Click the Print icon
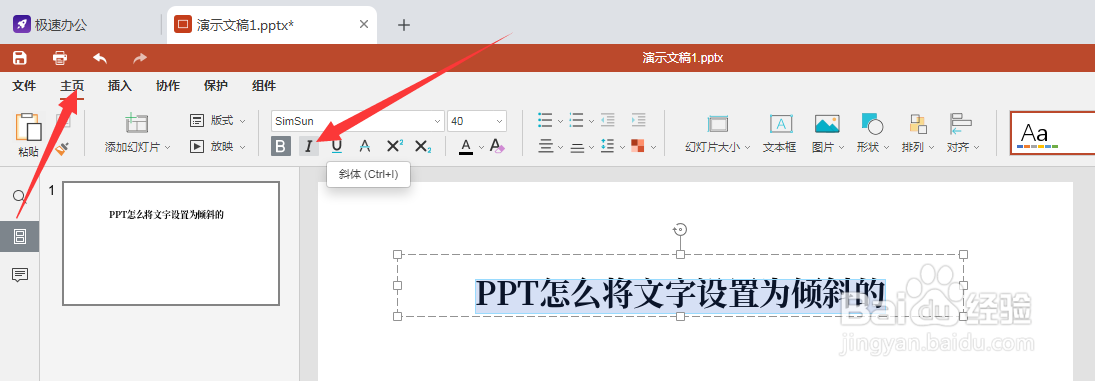 tap(61, 58)
